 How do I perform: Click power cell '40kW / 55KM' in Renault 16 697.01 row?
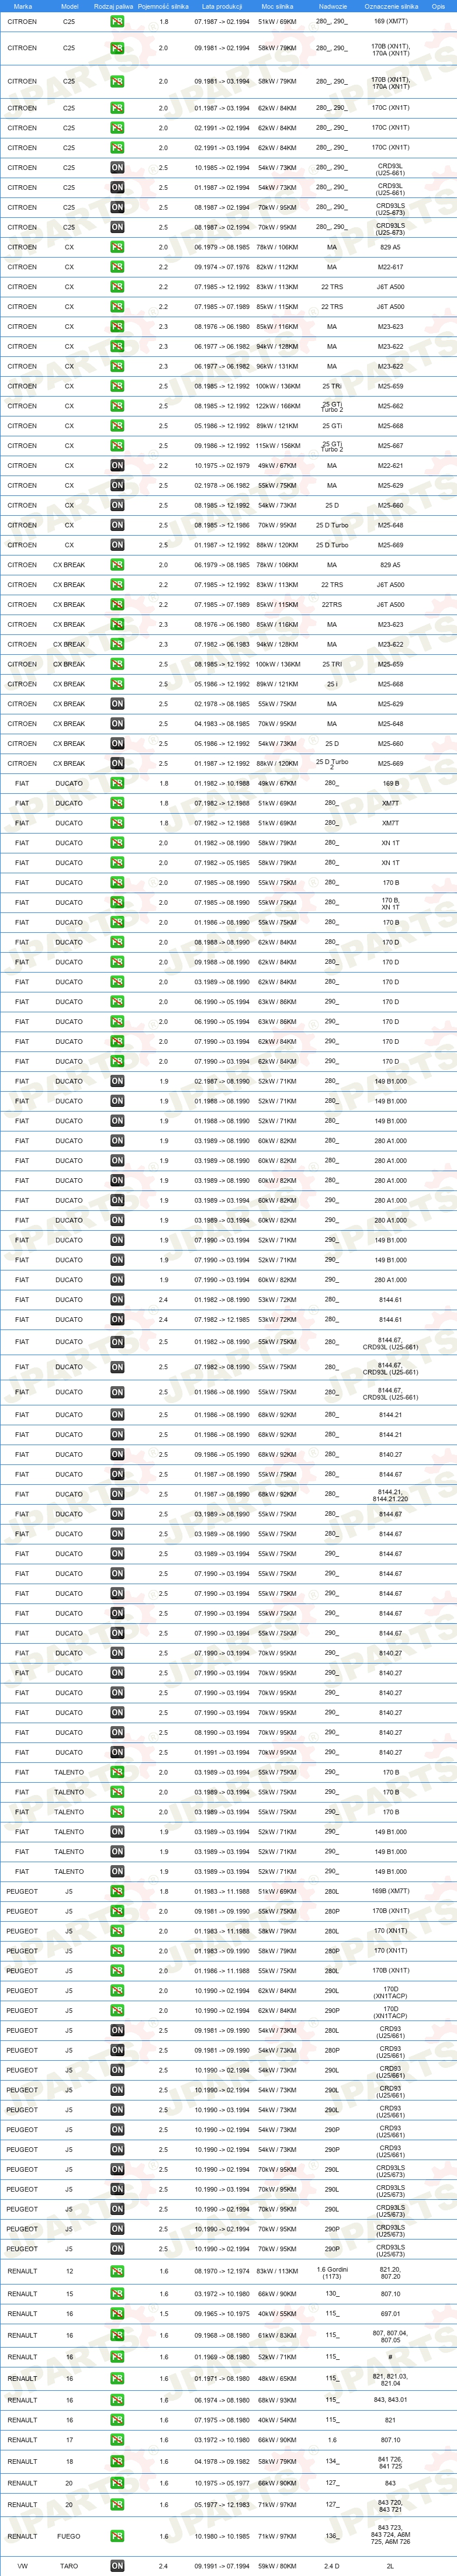pyautogui.click(x=277, y=2314)
